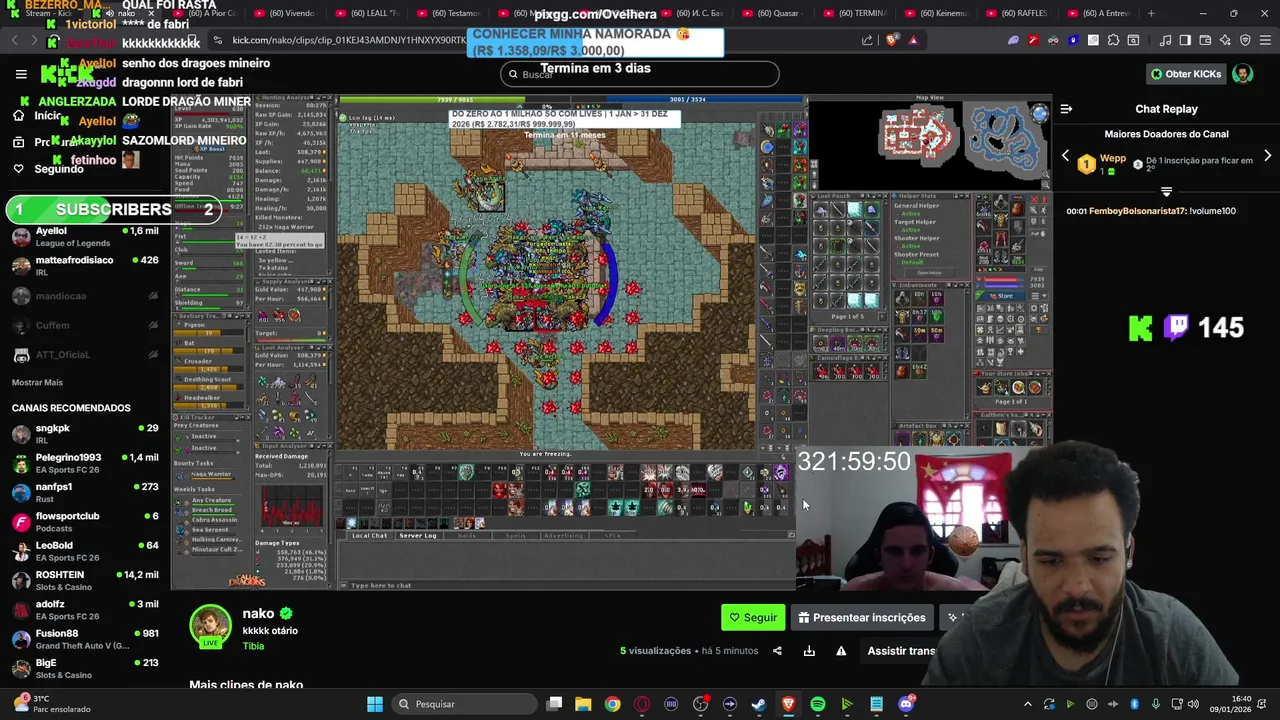The width and height of the screenshot is (1280, 720).
Task: Open nako channel name link
Action: 258,613
